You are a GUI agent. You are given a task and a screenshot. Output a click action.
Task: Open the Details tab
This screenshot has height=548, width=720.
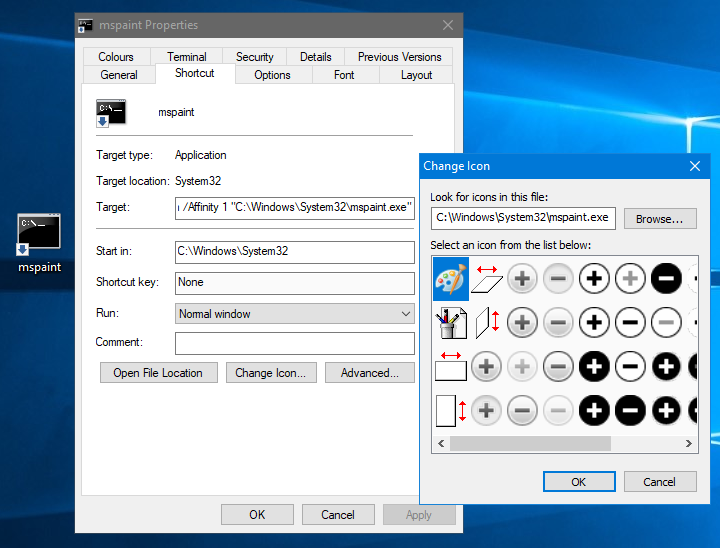316,57
